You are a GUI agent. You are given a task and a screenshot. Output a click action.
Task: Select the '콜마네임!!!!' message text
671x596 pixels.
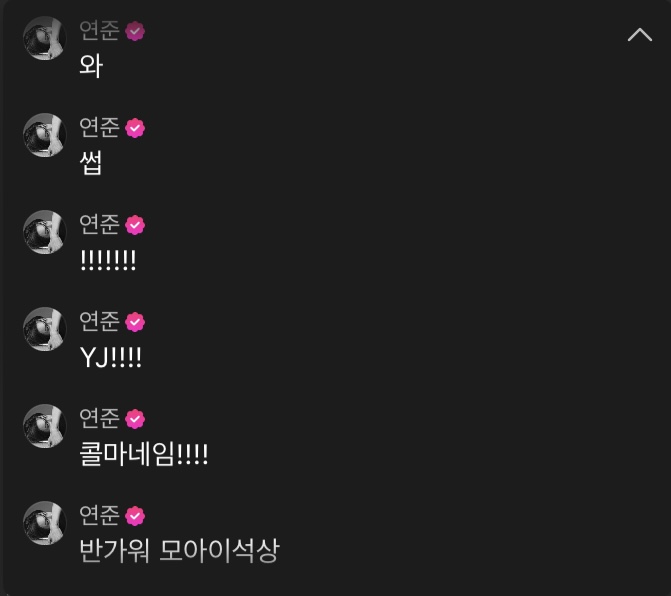click(143, 454)
